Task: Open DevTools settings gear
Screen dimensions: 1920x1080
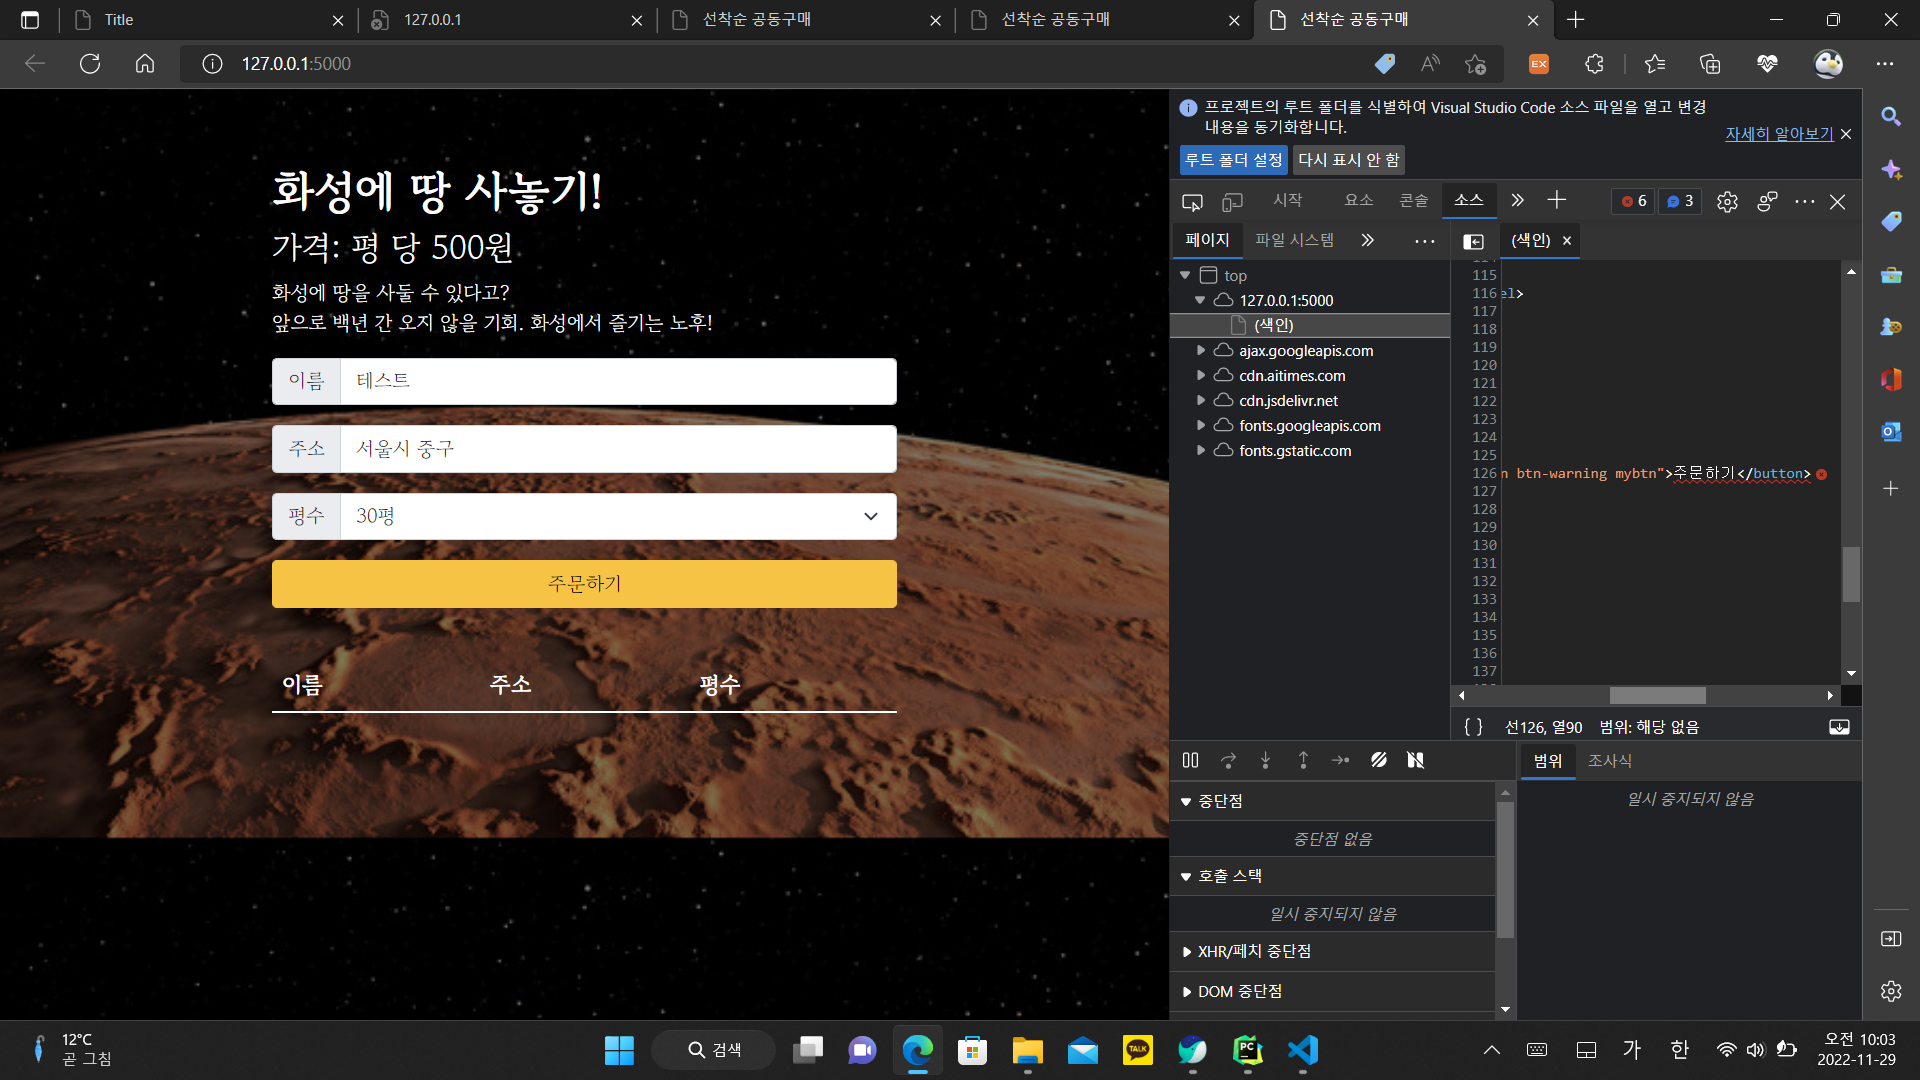Action: coord(1727,201)
